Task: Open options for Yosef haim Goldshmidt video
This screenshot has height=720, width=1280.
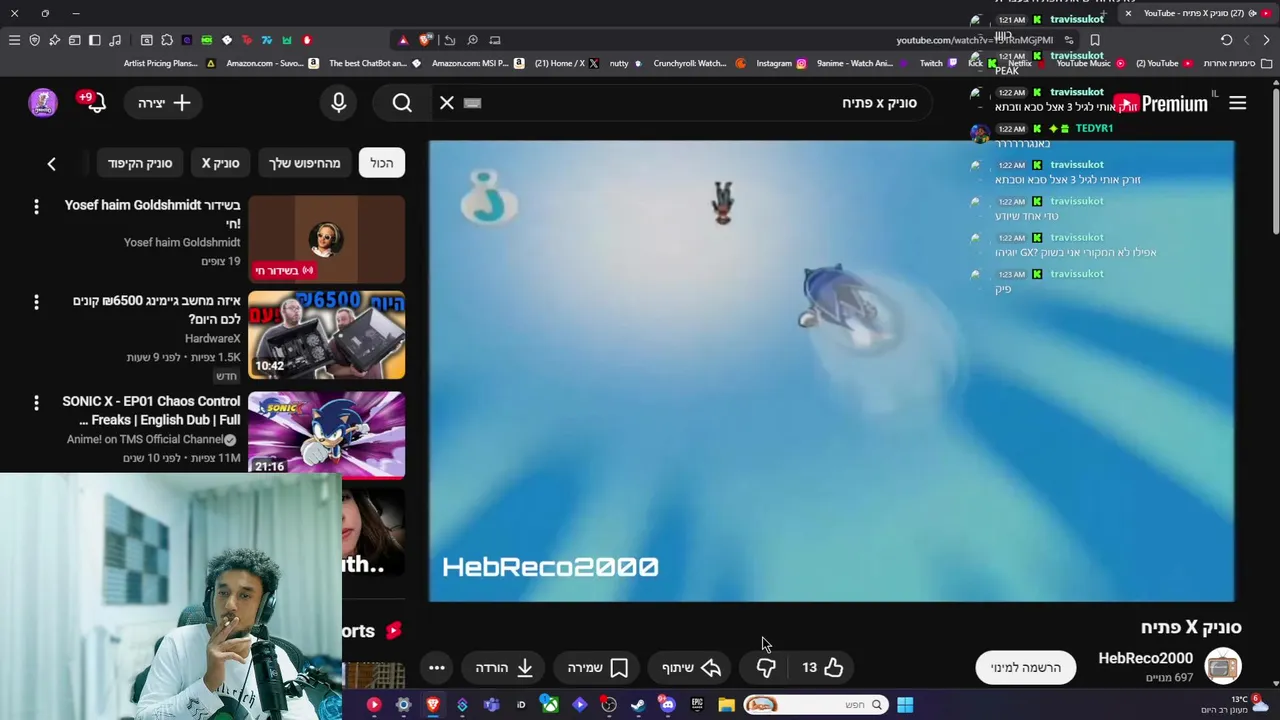Action: (36, 206)
